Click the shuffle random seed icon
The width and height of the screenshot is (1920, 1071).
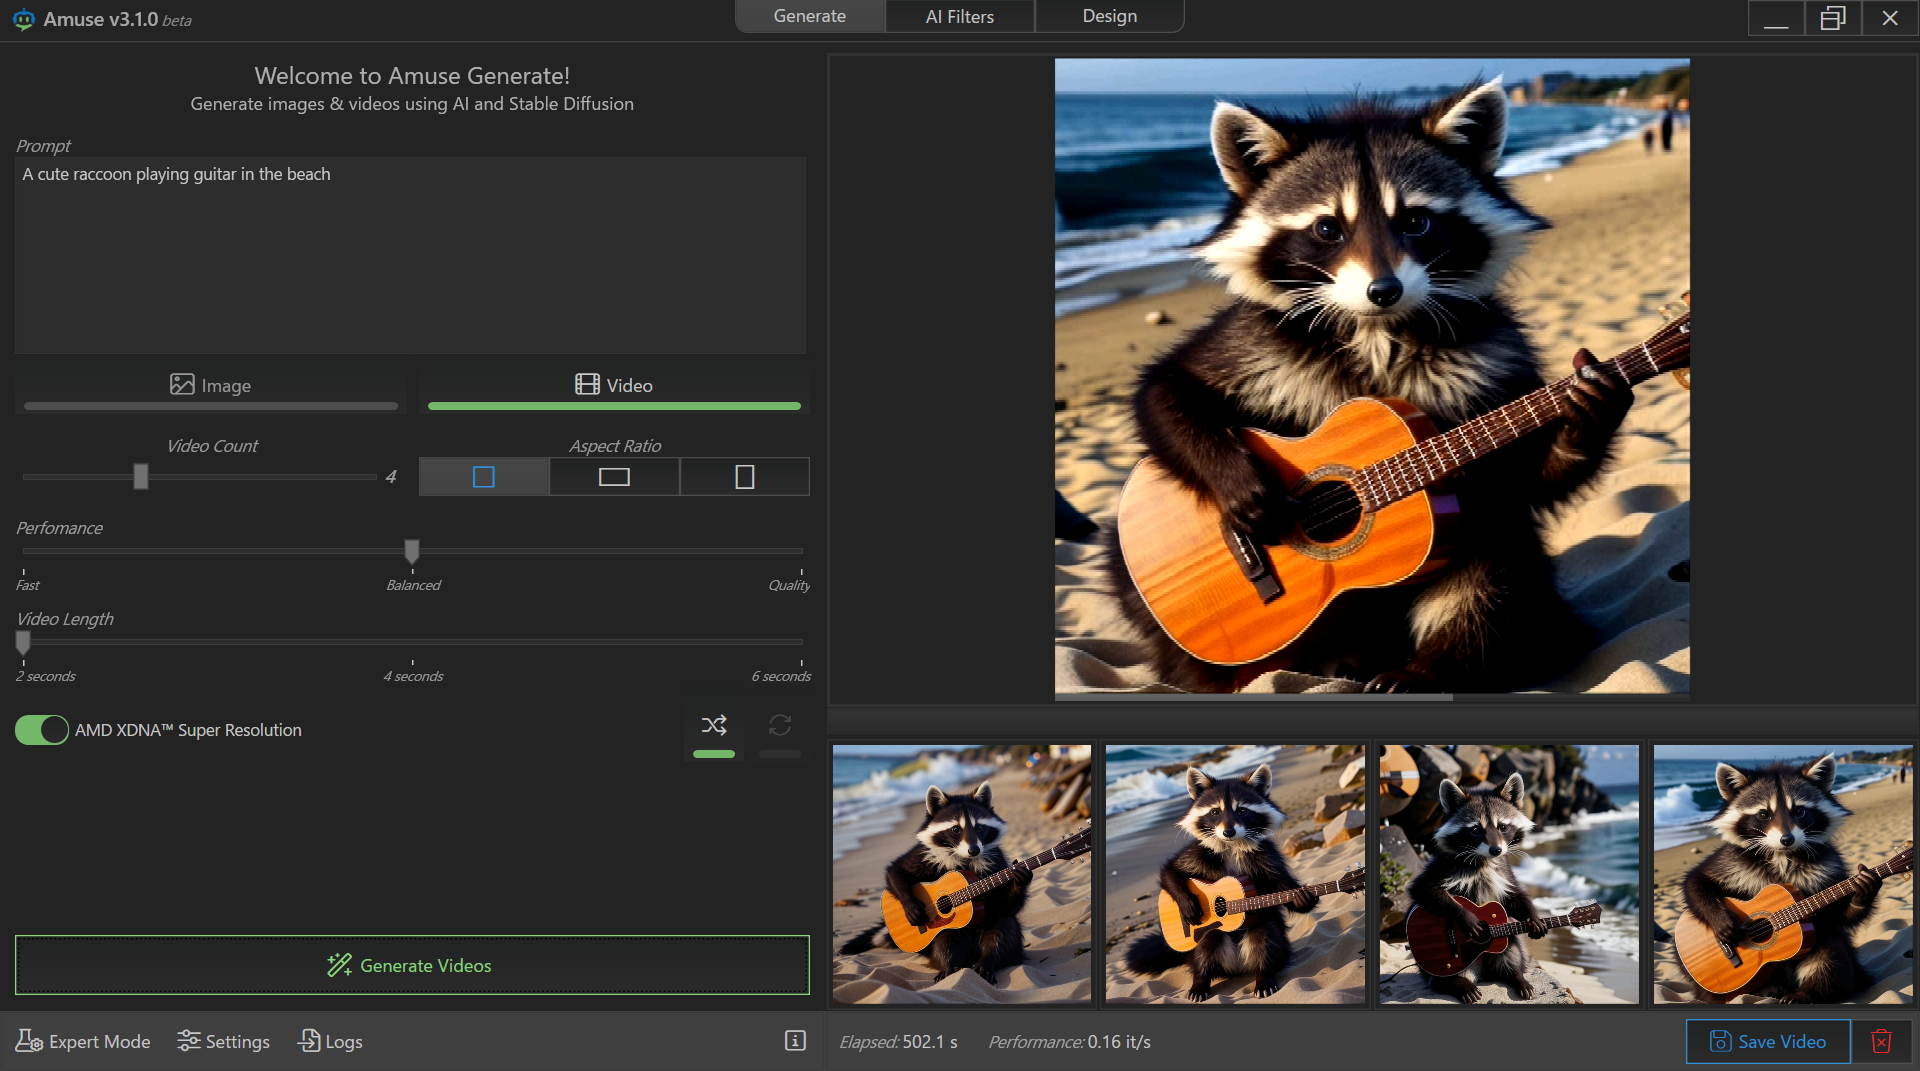tap(713, 725)
